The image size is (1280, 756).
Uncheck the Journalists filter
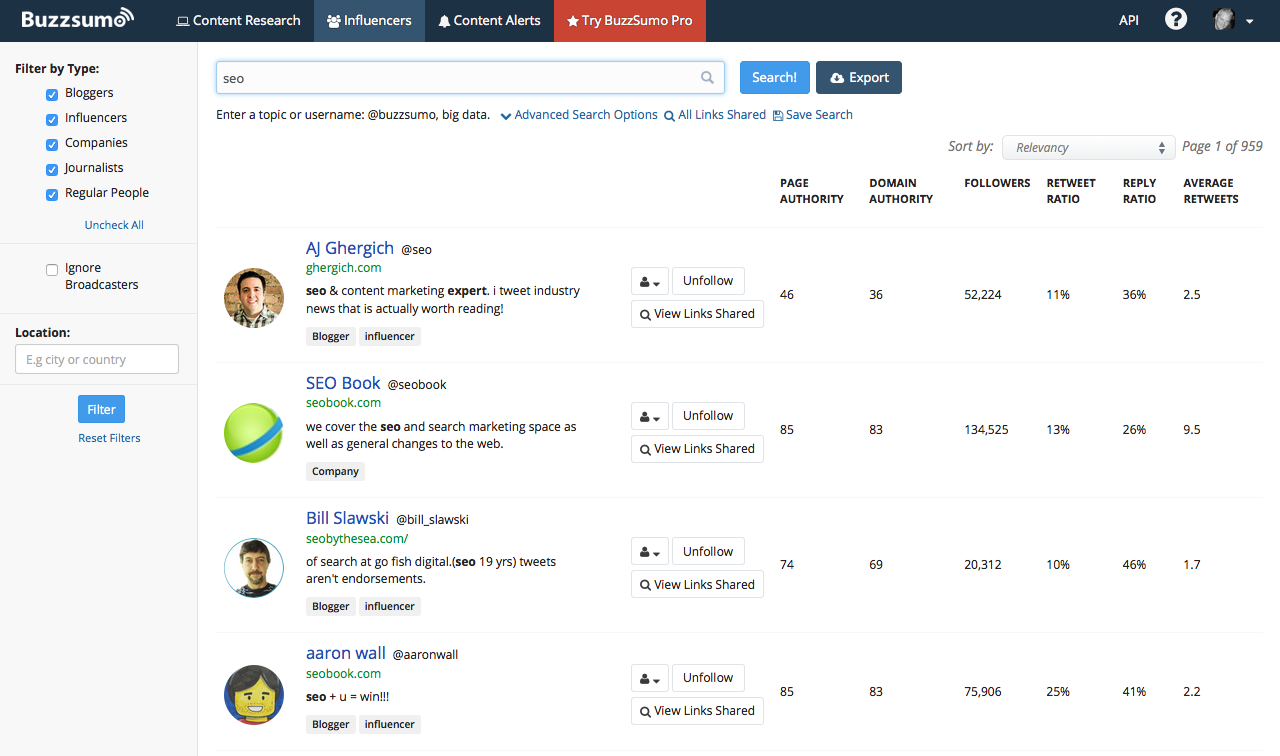point(52,169)
